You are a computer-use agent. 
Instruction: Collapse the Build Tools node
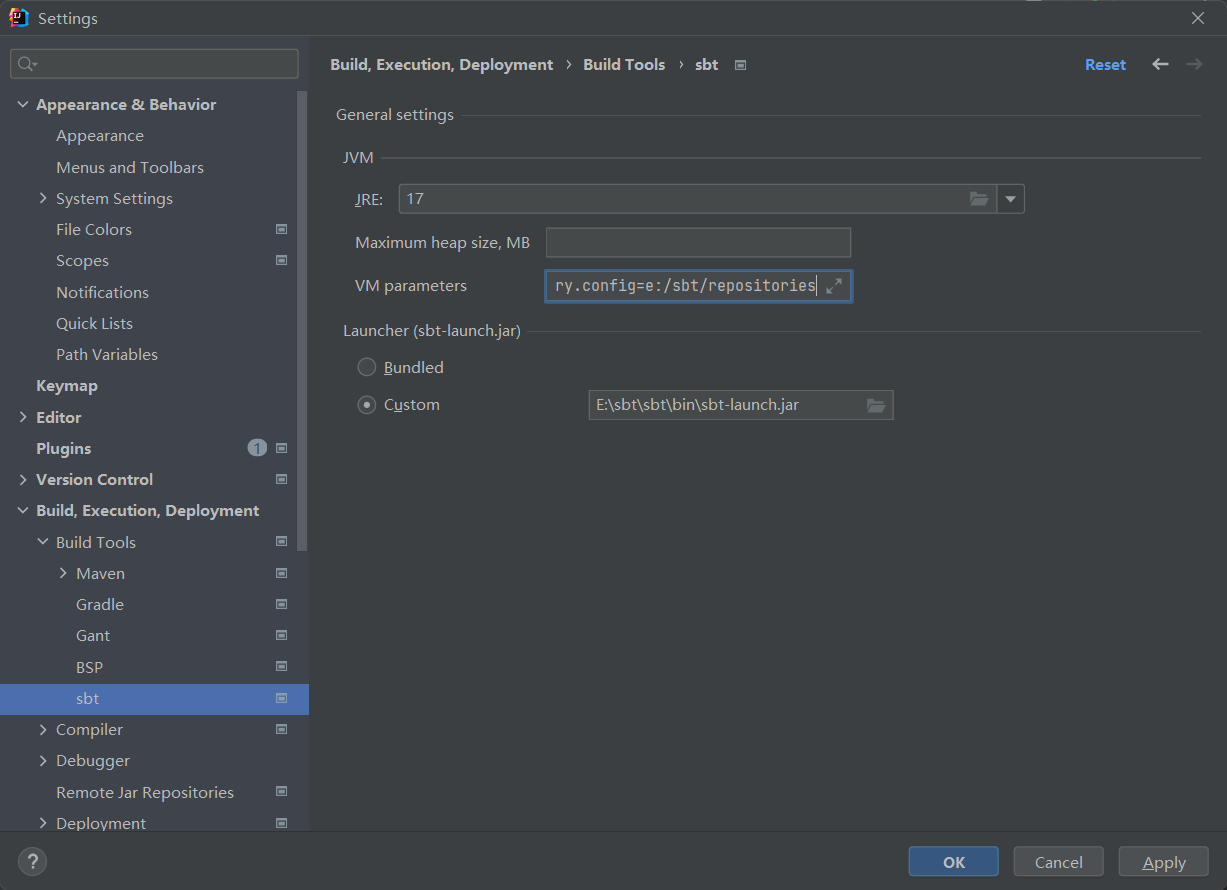(43, 542)
